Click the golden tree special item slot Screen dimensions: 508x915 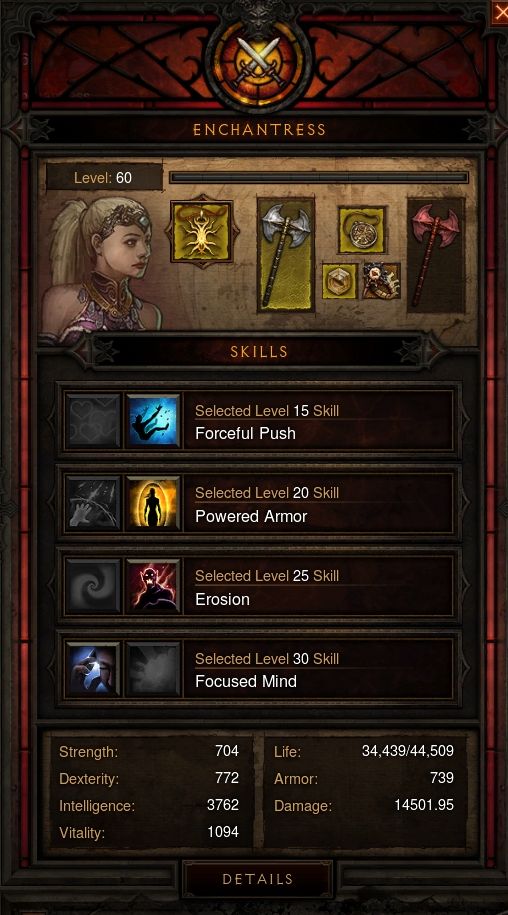202,232
